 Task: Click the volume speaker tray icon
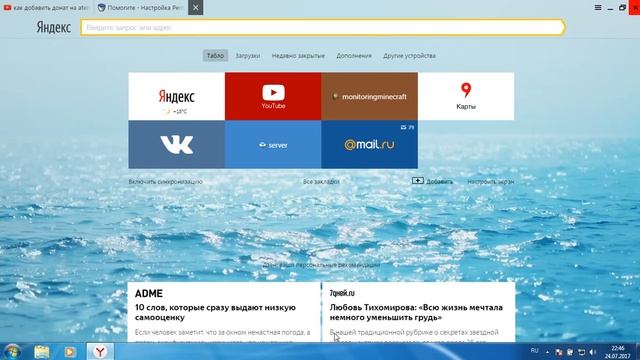[x=593, y=352]
